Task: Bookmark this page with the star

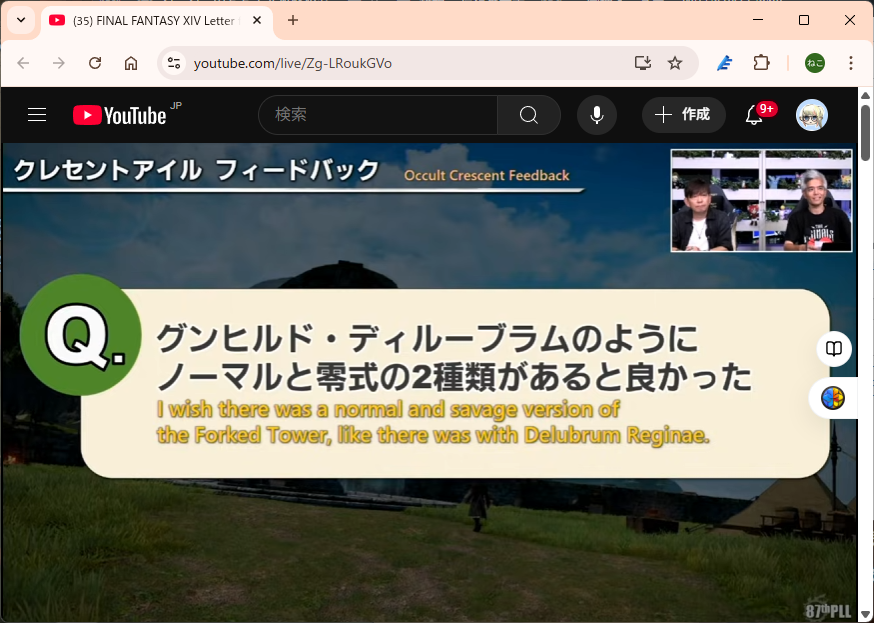Action: (x=675, y=63)
